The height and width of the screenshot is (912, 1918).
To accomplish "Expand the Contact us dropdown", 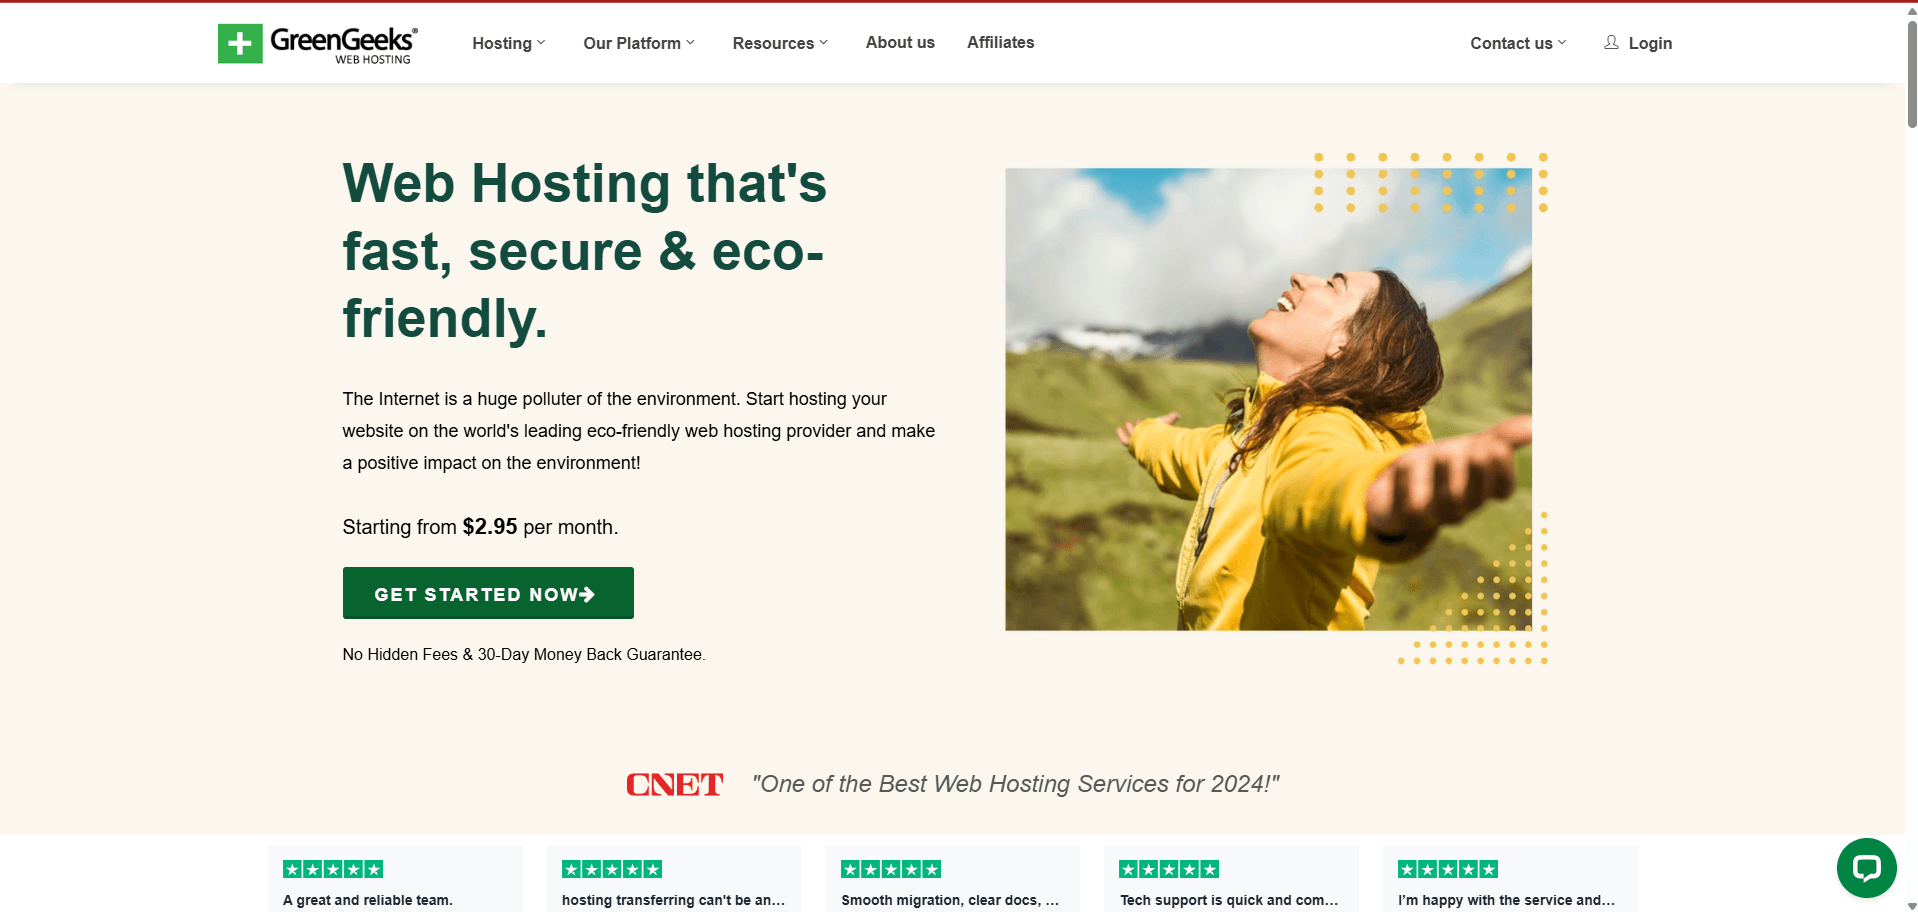I will [1518, 43].
